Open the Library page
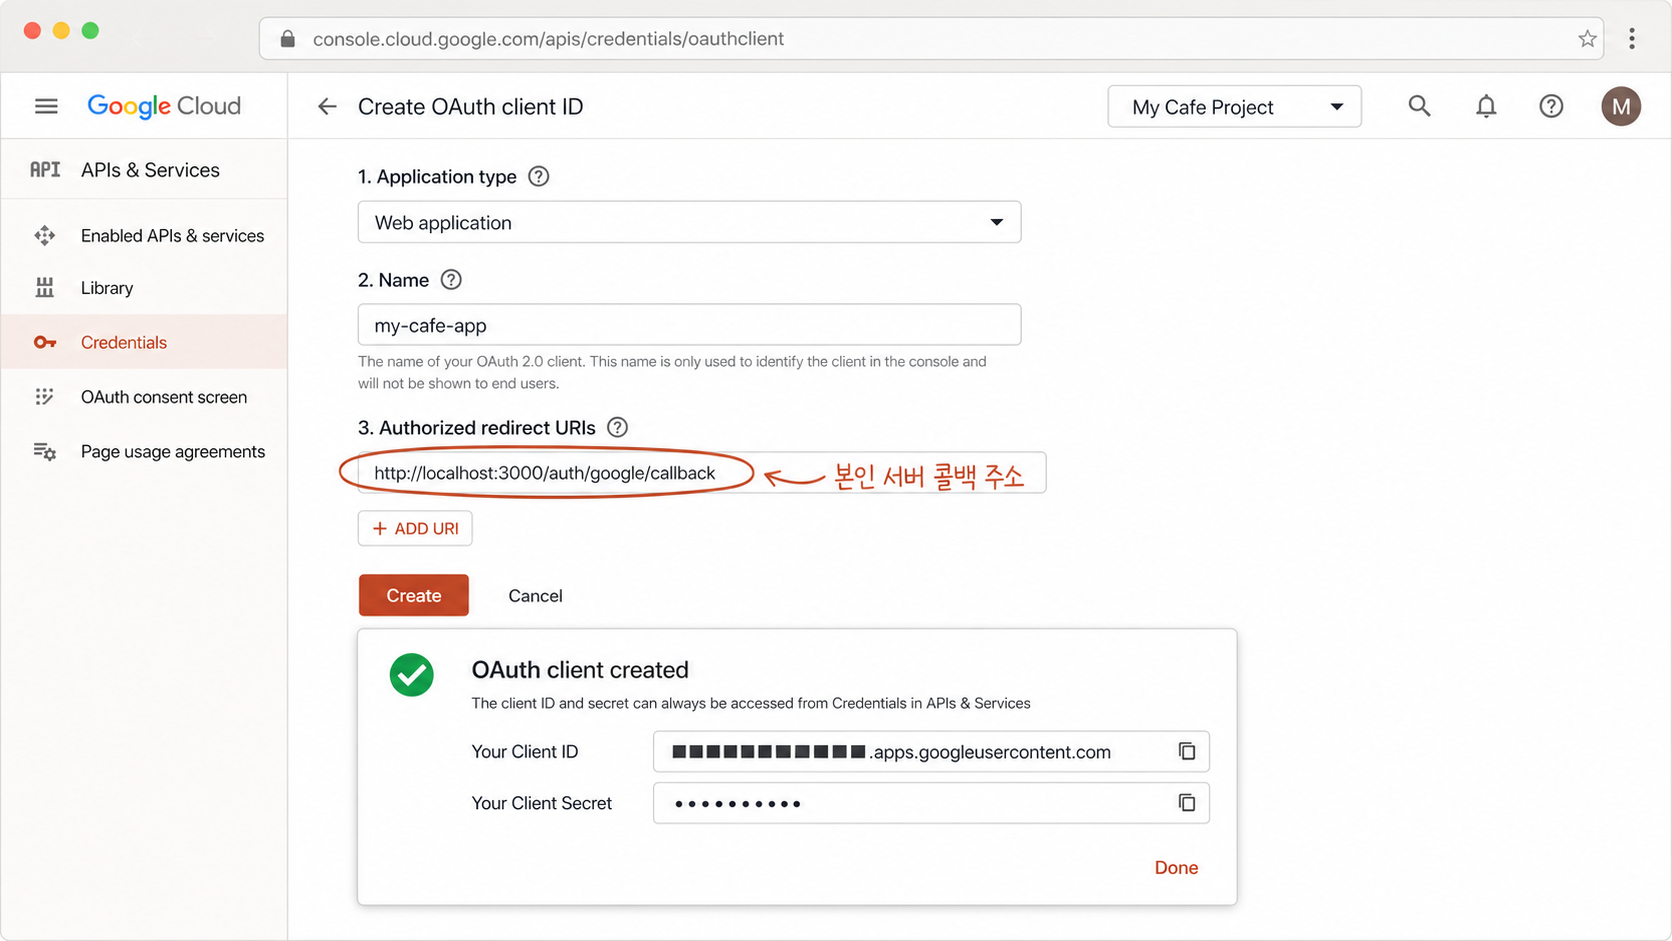The width and height of the screenshot is (1672, 941). tap(144, 288)
